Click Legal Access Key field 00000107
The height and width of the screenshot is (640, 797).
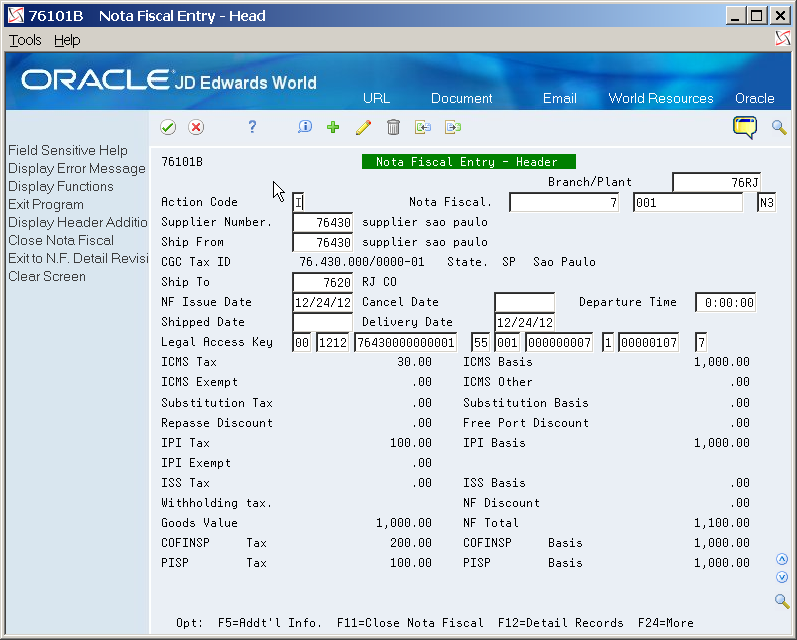click(x=649, y=343)
